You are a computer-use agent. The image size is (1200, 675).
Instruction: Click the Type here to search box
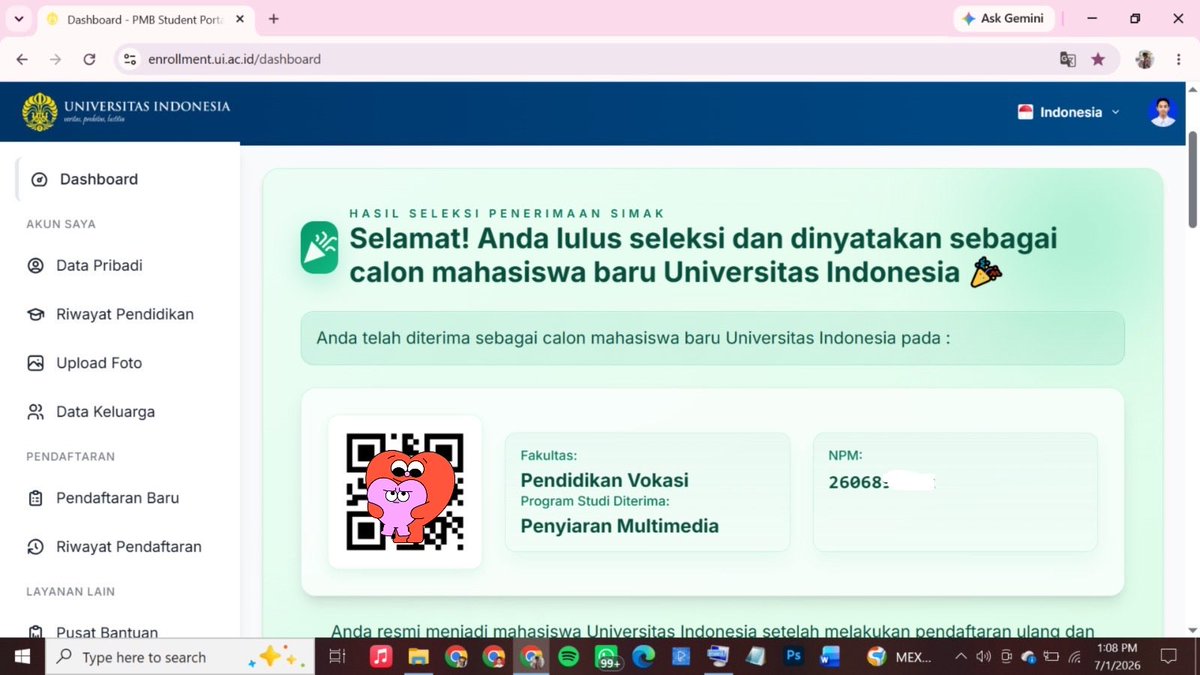coord(180,657)
